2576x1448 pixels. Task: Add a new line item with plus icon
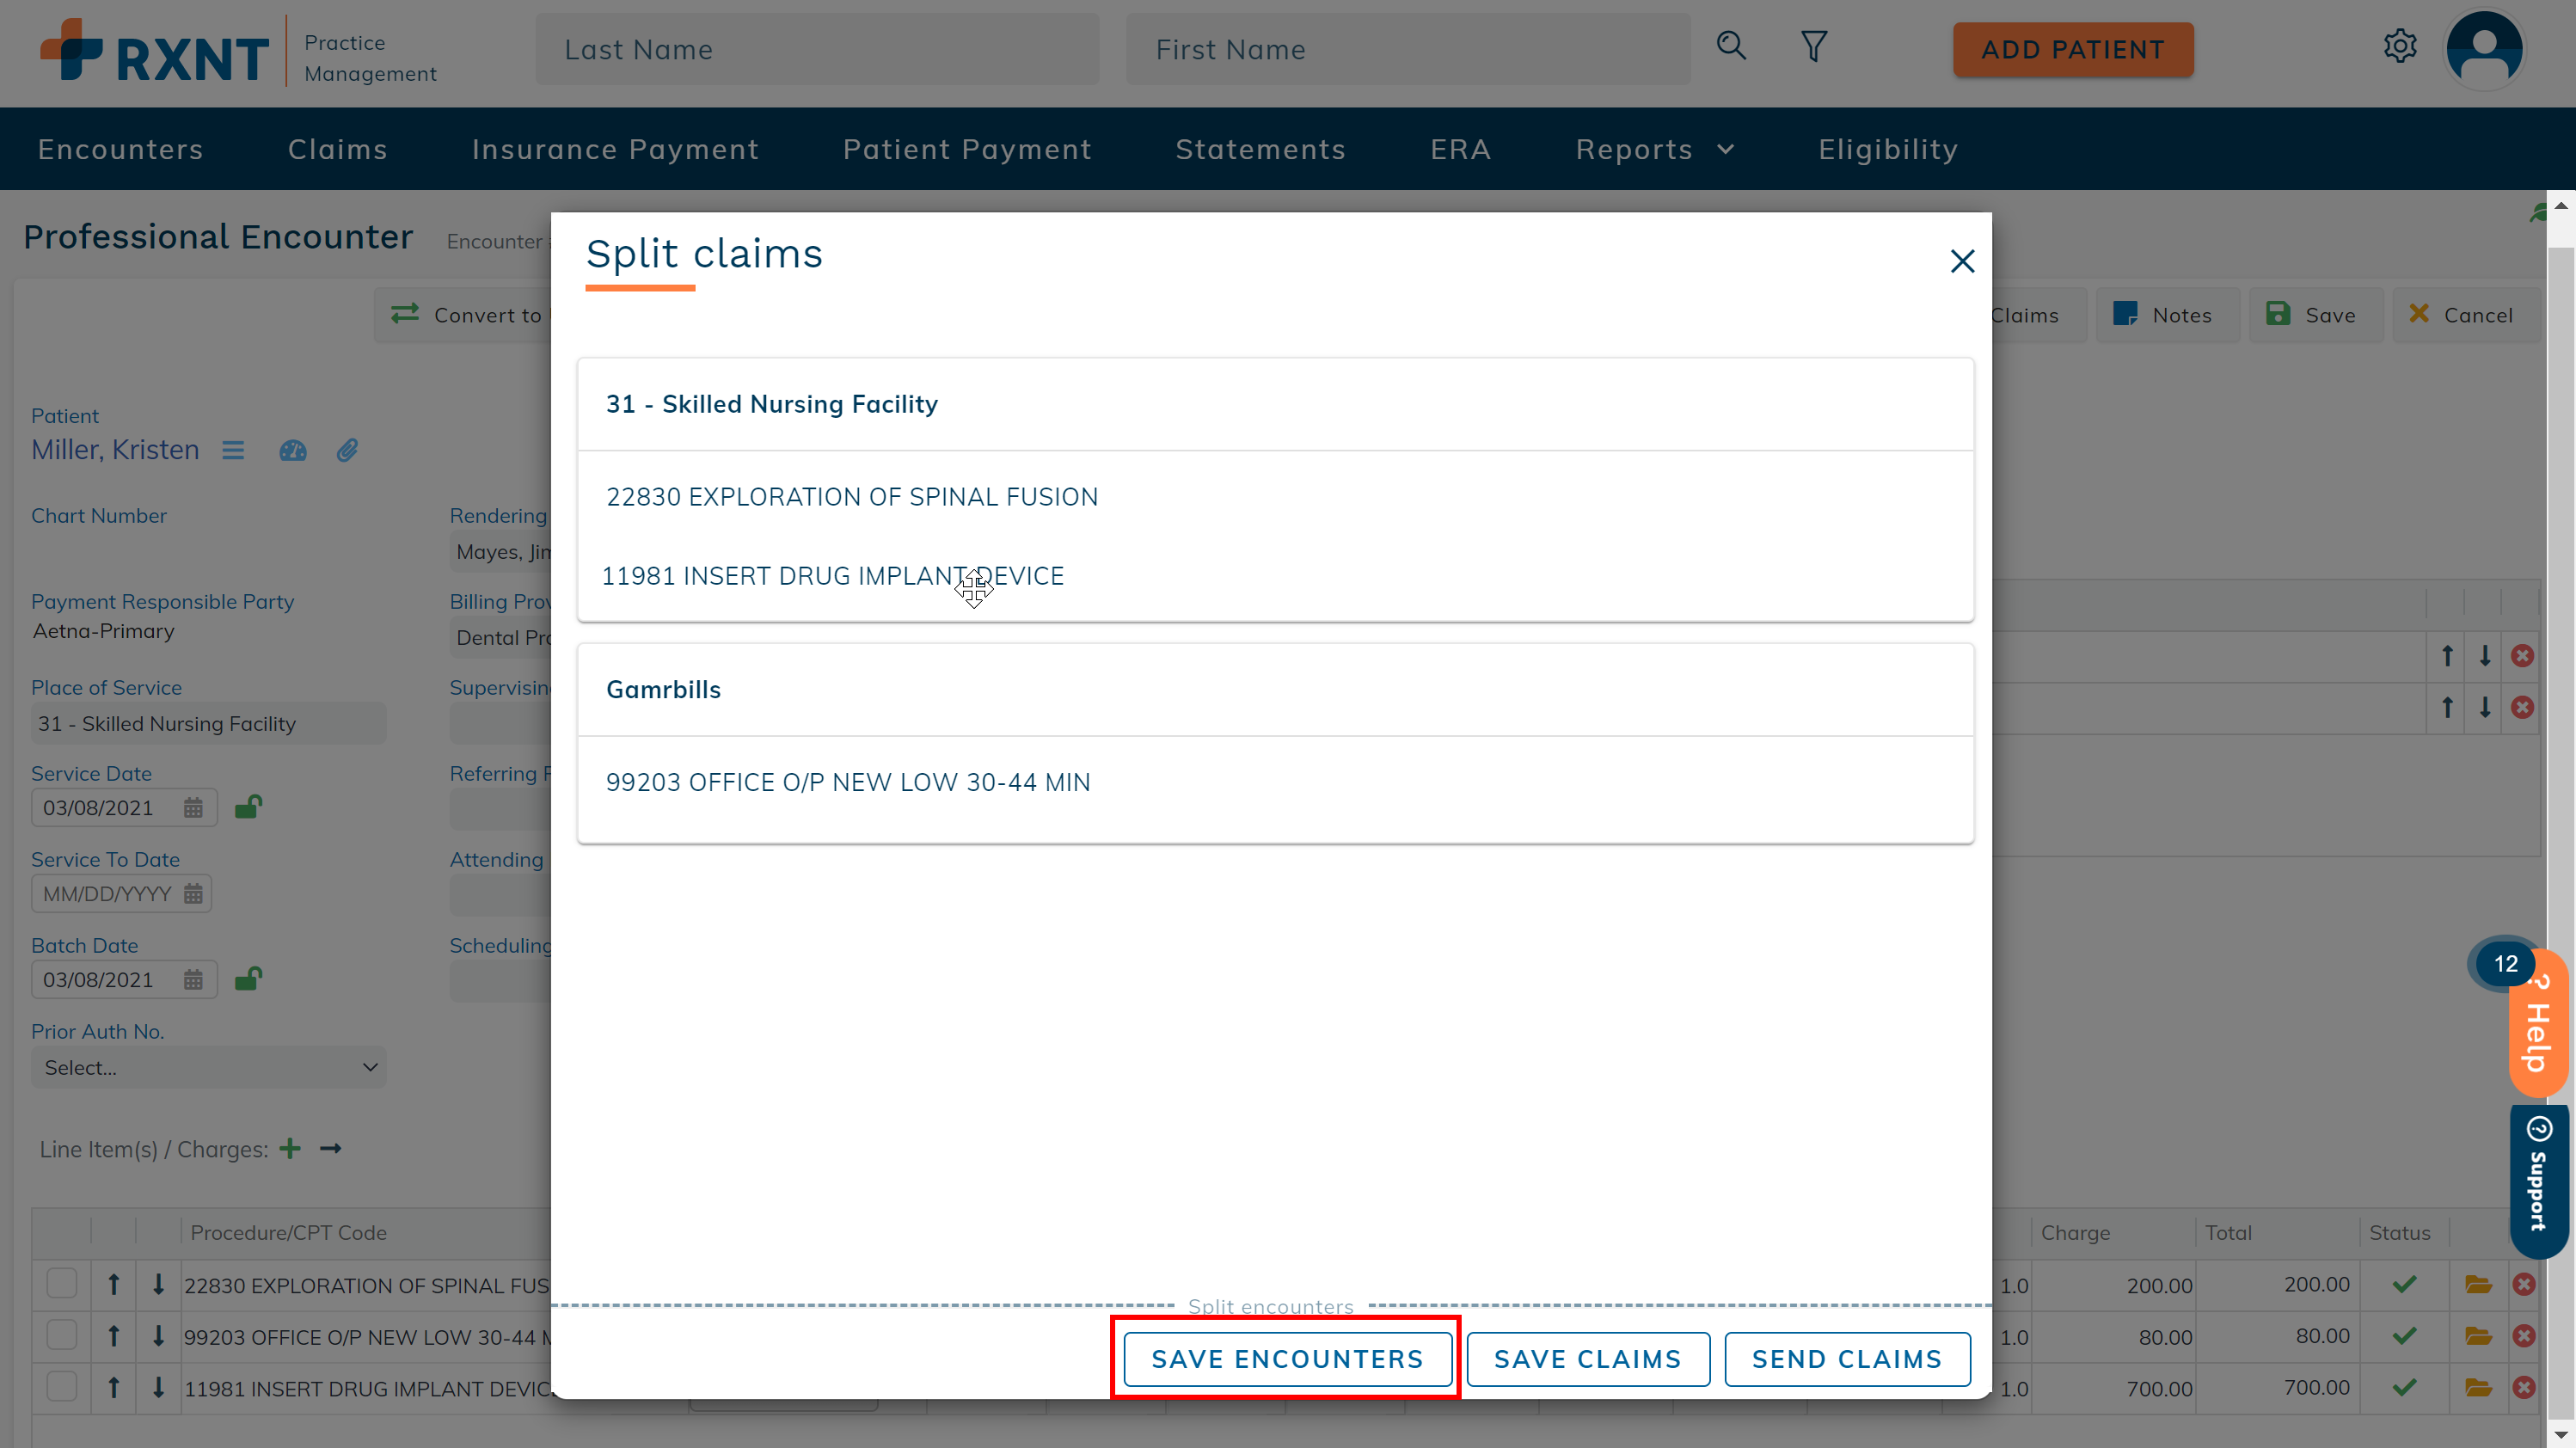(290, 1149)
